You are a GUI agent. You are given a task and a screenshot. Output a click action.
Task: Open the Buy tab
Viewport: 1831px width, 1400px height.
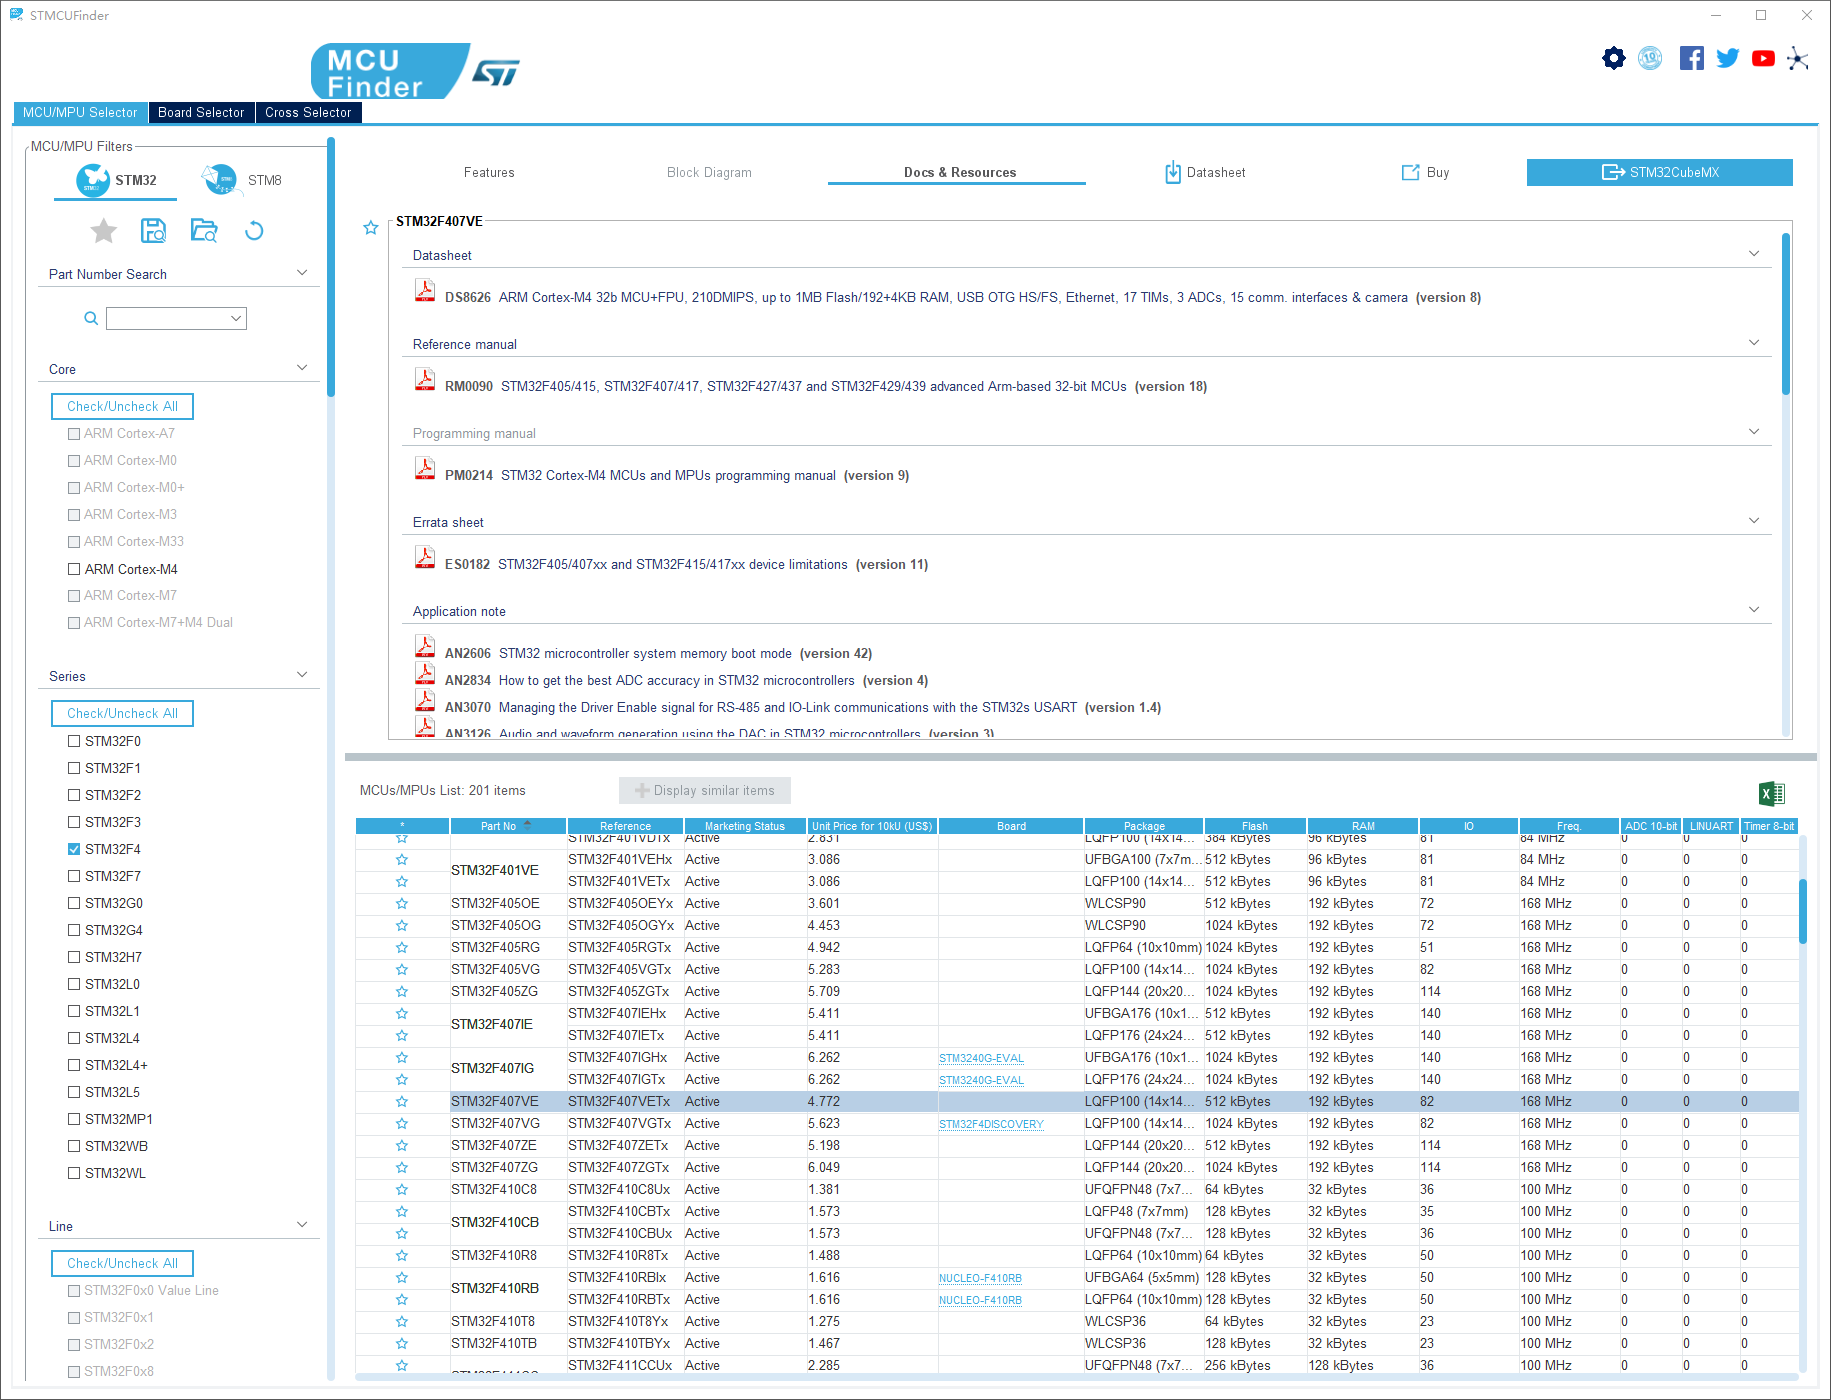1426,173
